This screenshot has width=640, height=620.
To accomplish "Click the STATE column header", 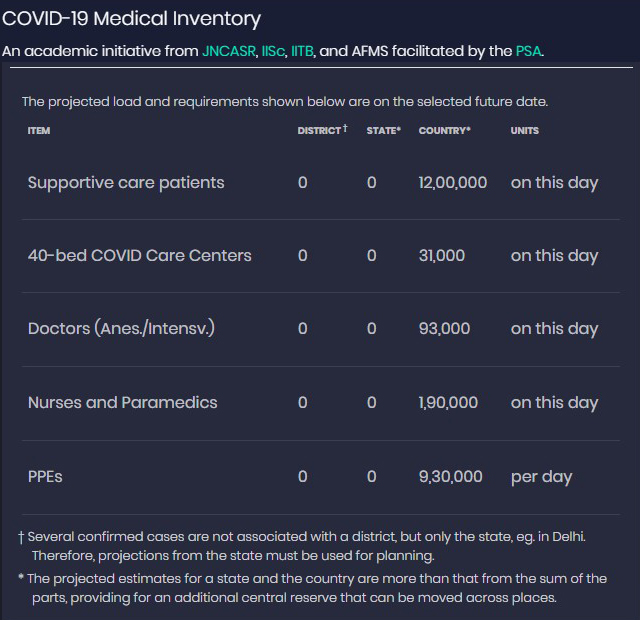I will (383, 131).
